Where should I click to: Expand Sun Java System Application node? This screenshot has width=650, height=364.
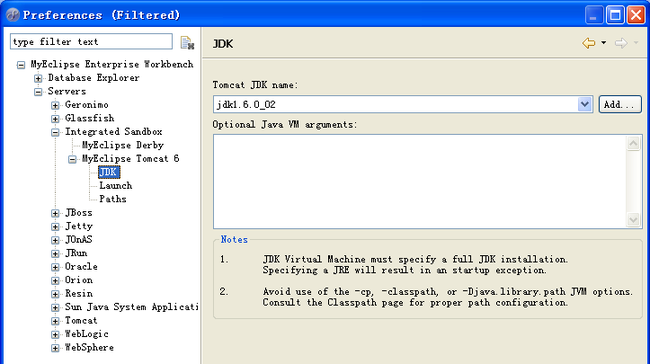click(x=55, y=308)
